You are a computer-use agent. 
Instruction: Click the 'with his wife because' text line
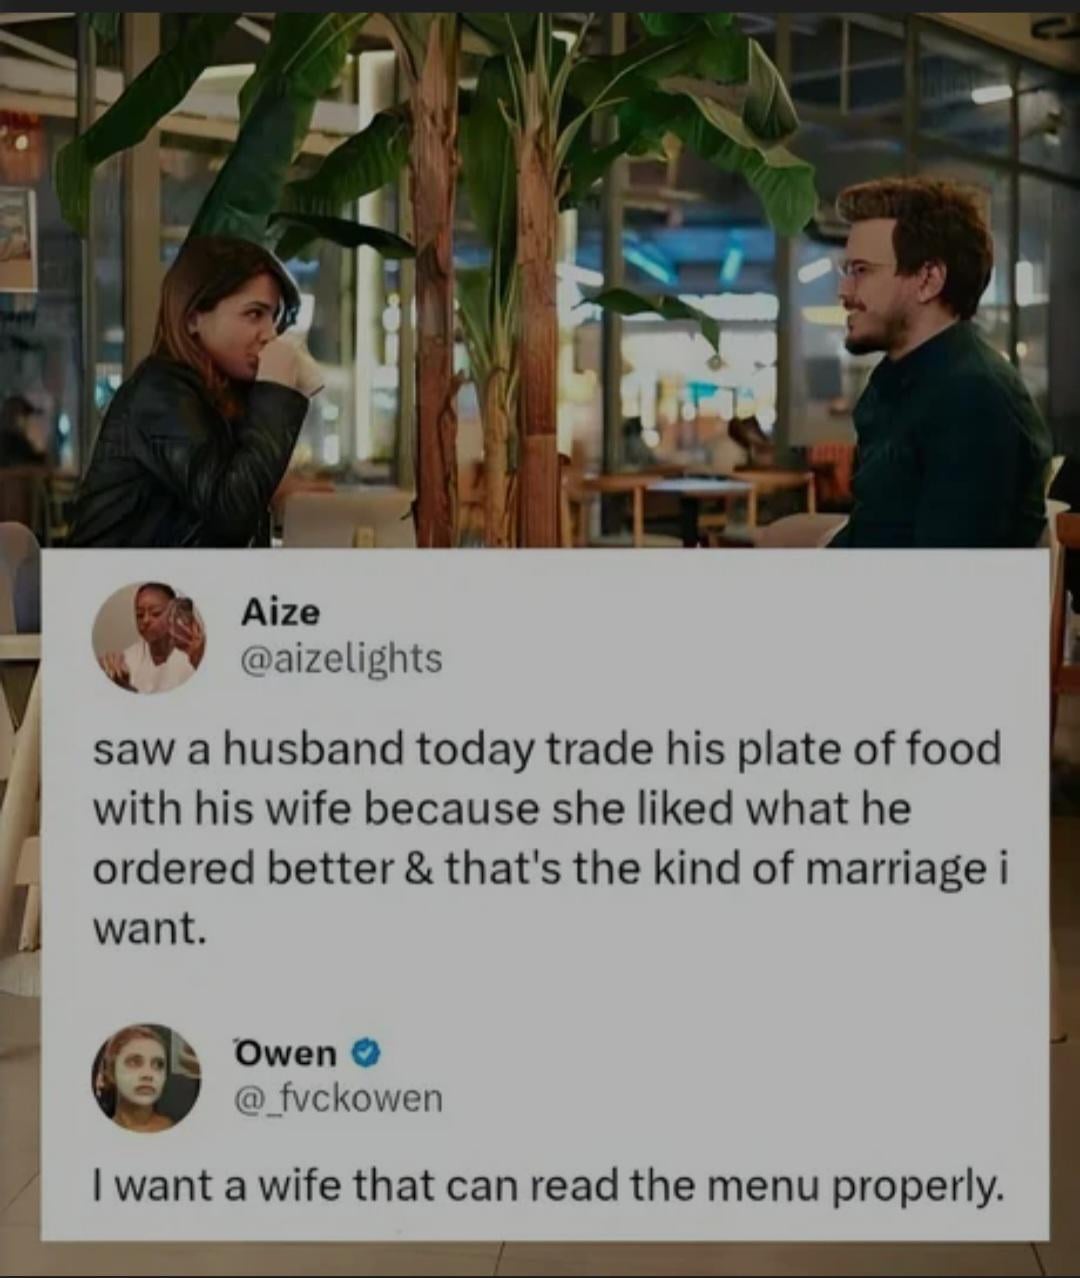pyautogui.click(x=502, y=808)
